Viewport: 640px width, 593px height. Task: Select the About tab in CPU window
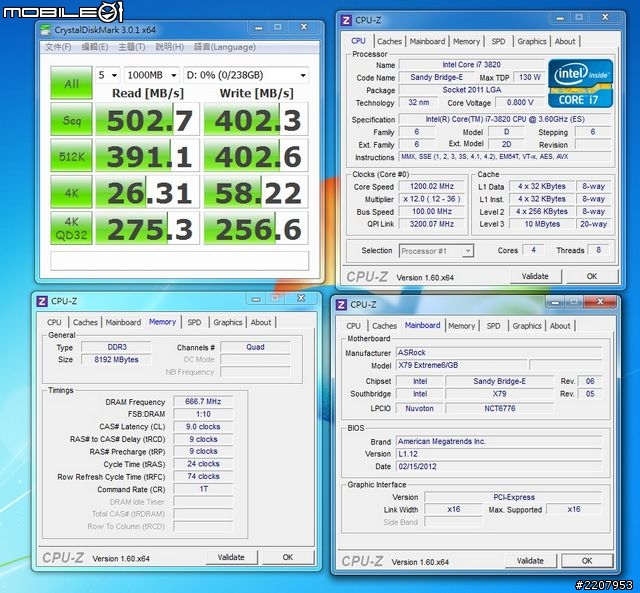[x=565, y=41]
